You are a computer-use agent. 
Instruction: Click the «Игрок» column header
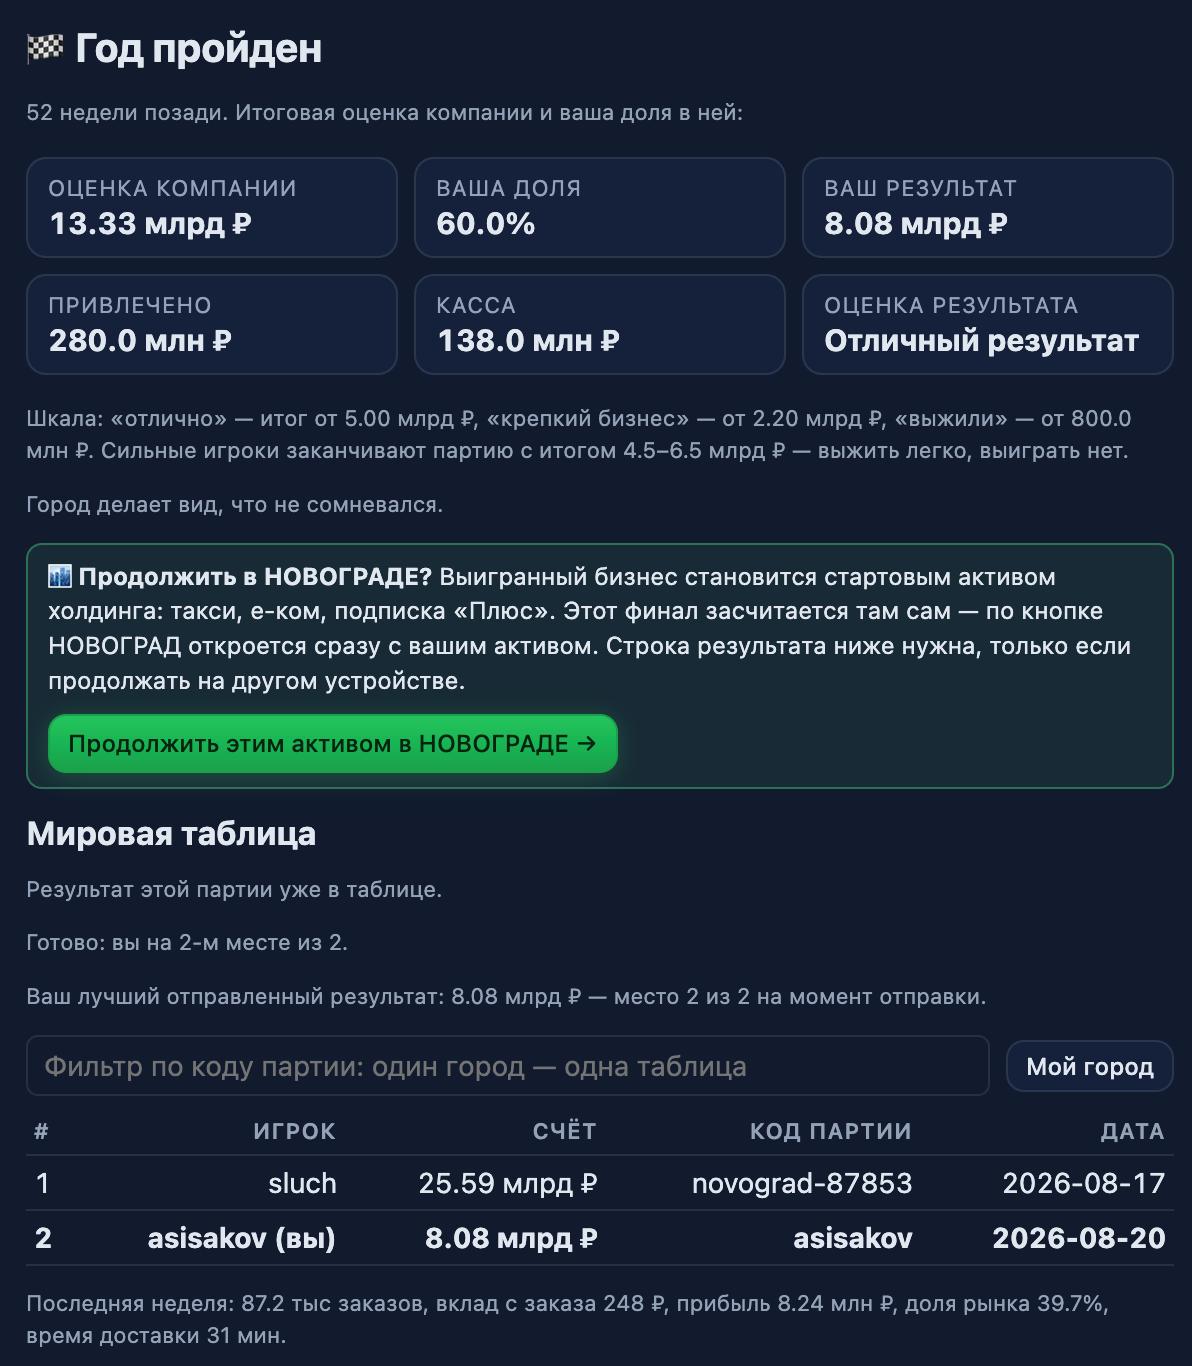tap(294, 1131)
